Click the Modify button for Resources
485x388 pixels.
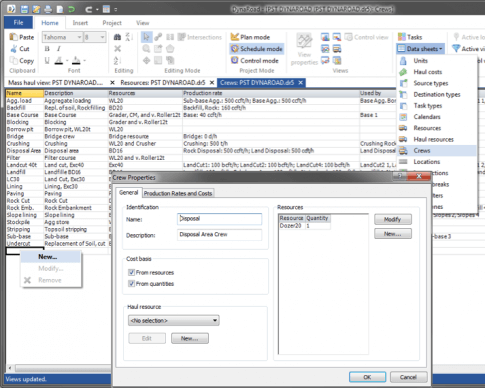point(393,219)
